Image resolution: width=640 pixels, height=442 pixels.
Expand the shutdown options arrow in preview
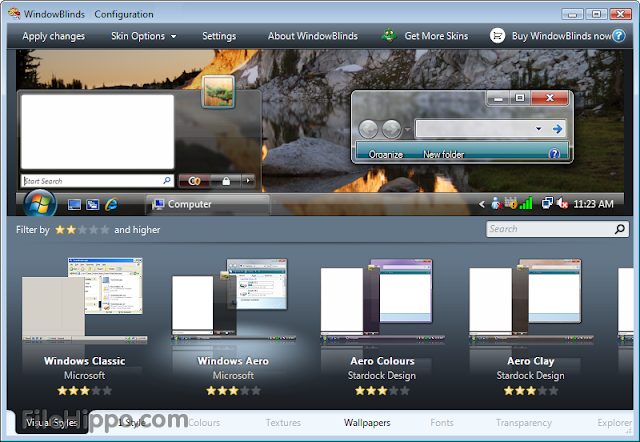(248, 181)
